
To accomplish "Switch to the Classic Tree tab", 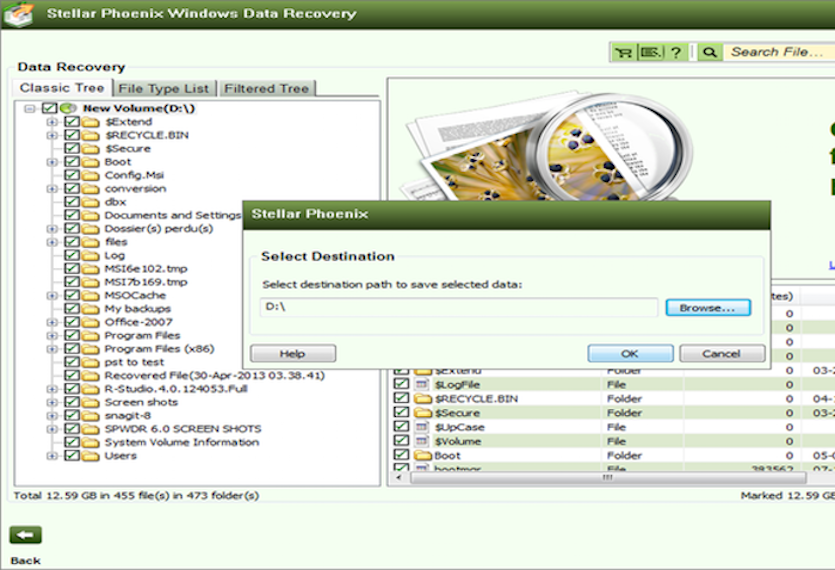I will pyautogui.click(x=62, y=88).
